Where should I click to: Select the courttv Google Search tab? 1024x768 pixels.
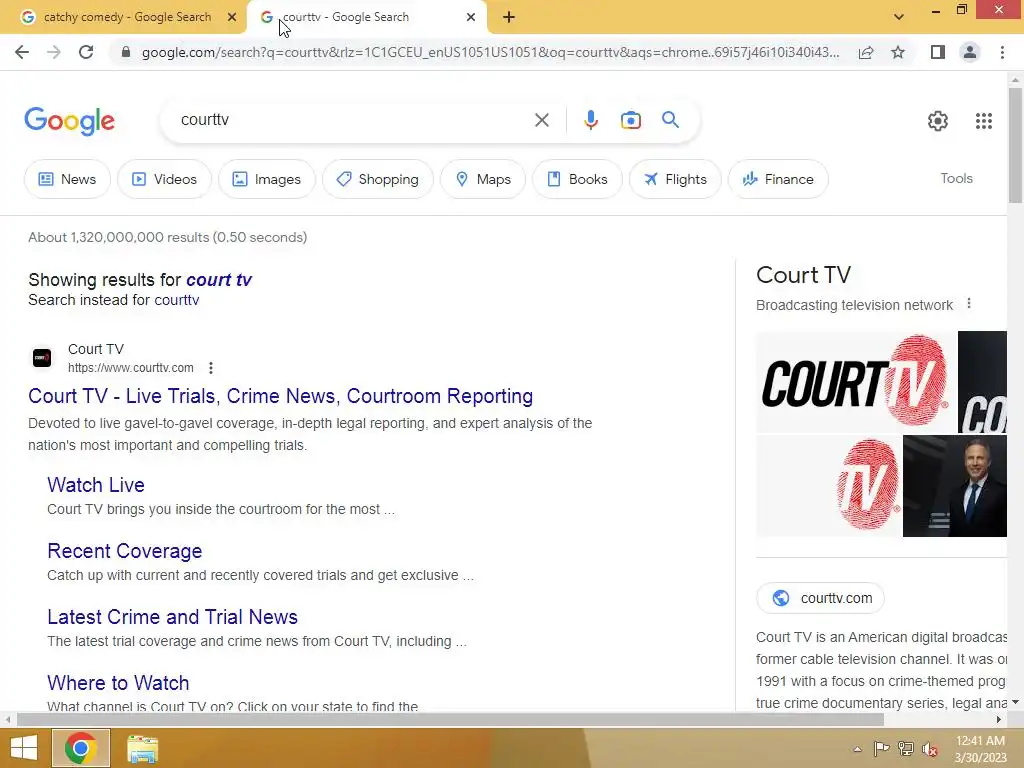366,17
